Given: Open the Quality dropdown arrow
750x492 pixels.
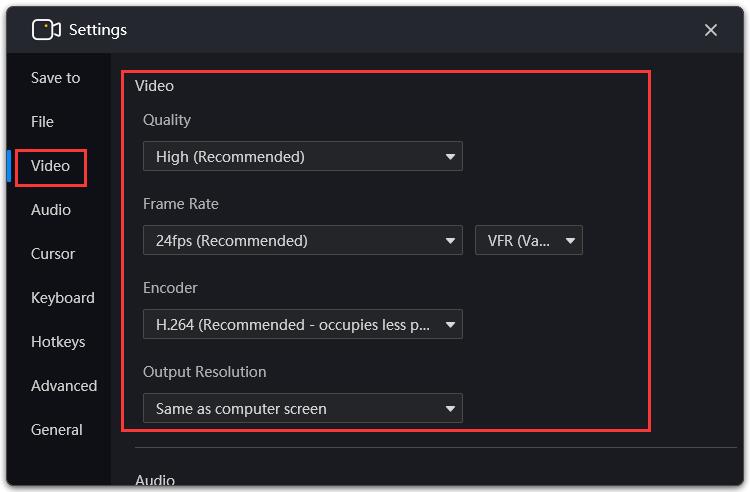Looking at the screenshot, I should click(x=450, y=156).
